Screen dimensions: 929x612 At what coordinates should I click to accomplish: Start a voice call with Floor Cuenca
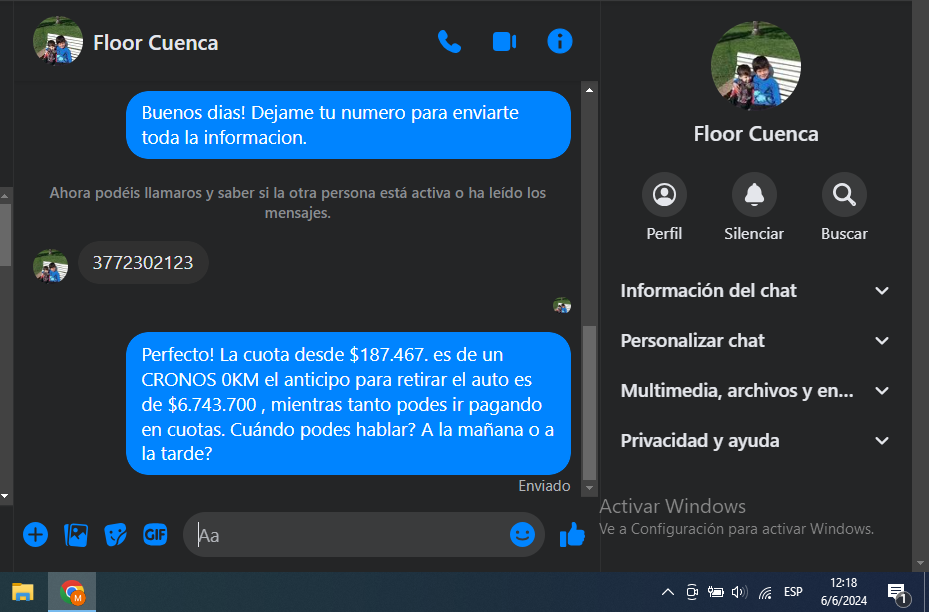(x=449, y=42)
